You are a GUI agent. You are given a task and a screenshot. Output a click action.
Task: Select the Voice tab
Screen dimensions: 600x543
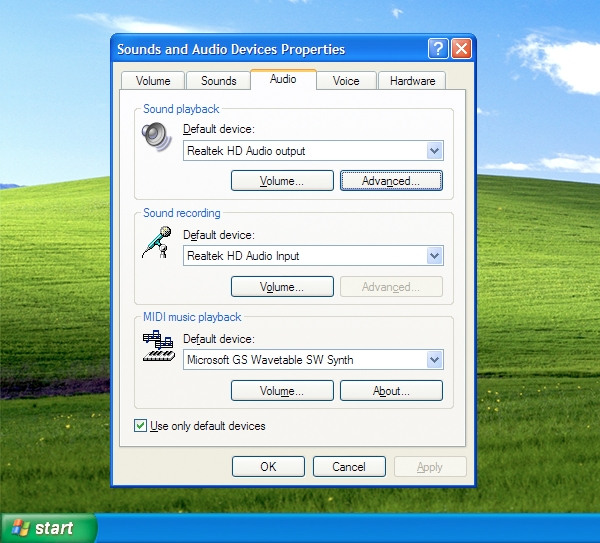pyautogui.click(x=346, y=81)
